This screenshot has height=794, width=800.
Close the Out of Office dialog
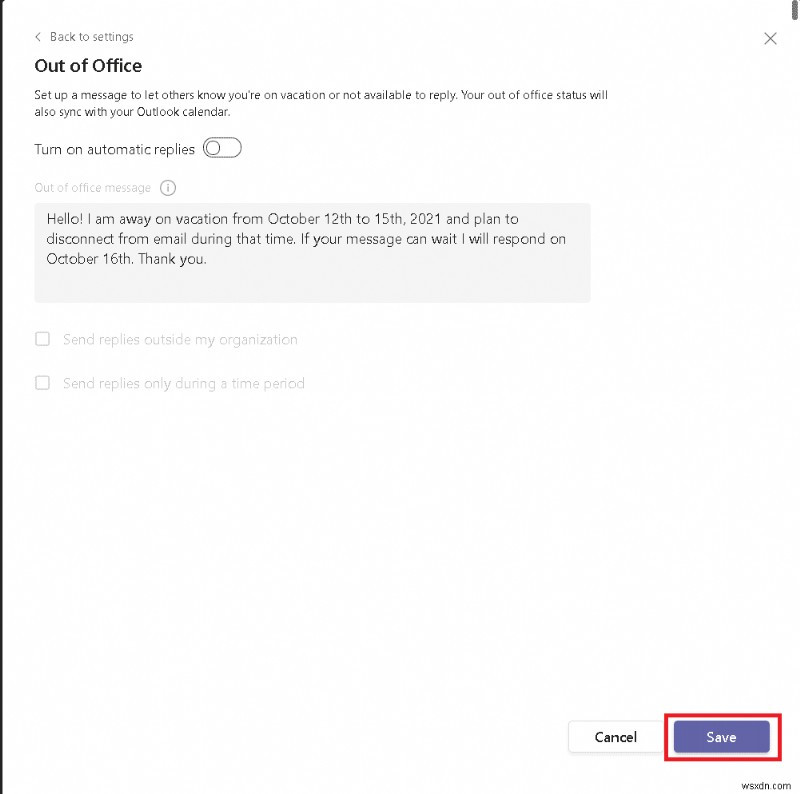click(770, 38)
